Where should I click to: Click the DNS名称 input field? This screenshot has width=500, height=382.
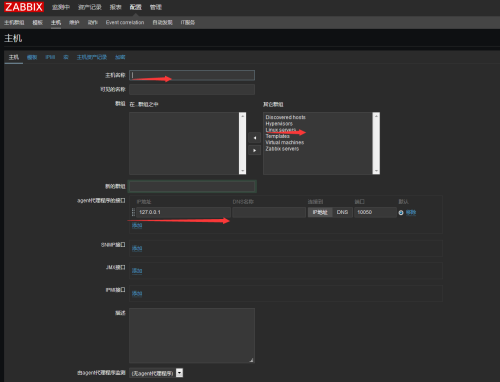tap(269, 212)
